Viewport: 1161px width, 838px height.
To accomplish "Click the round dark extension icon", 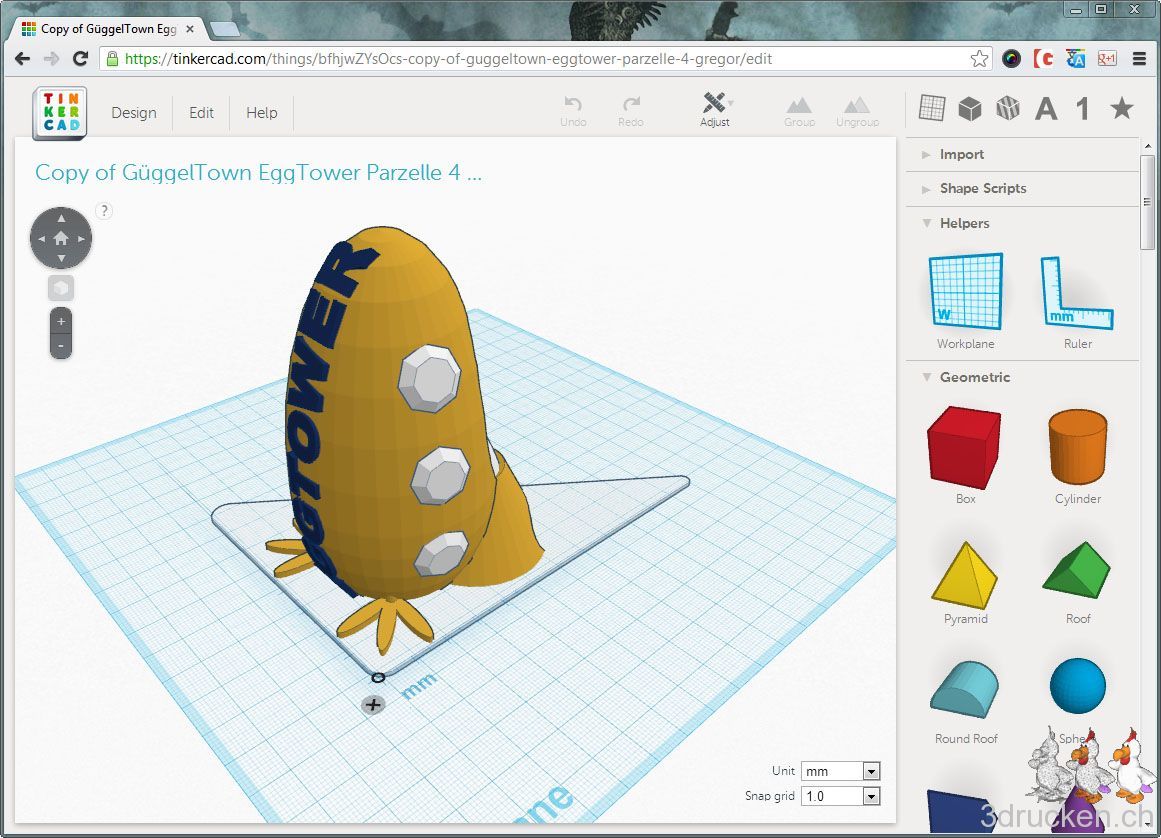I will coord(1011,58).
